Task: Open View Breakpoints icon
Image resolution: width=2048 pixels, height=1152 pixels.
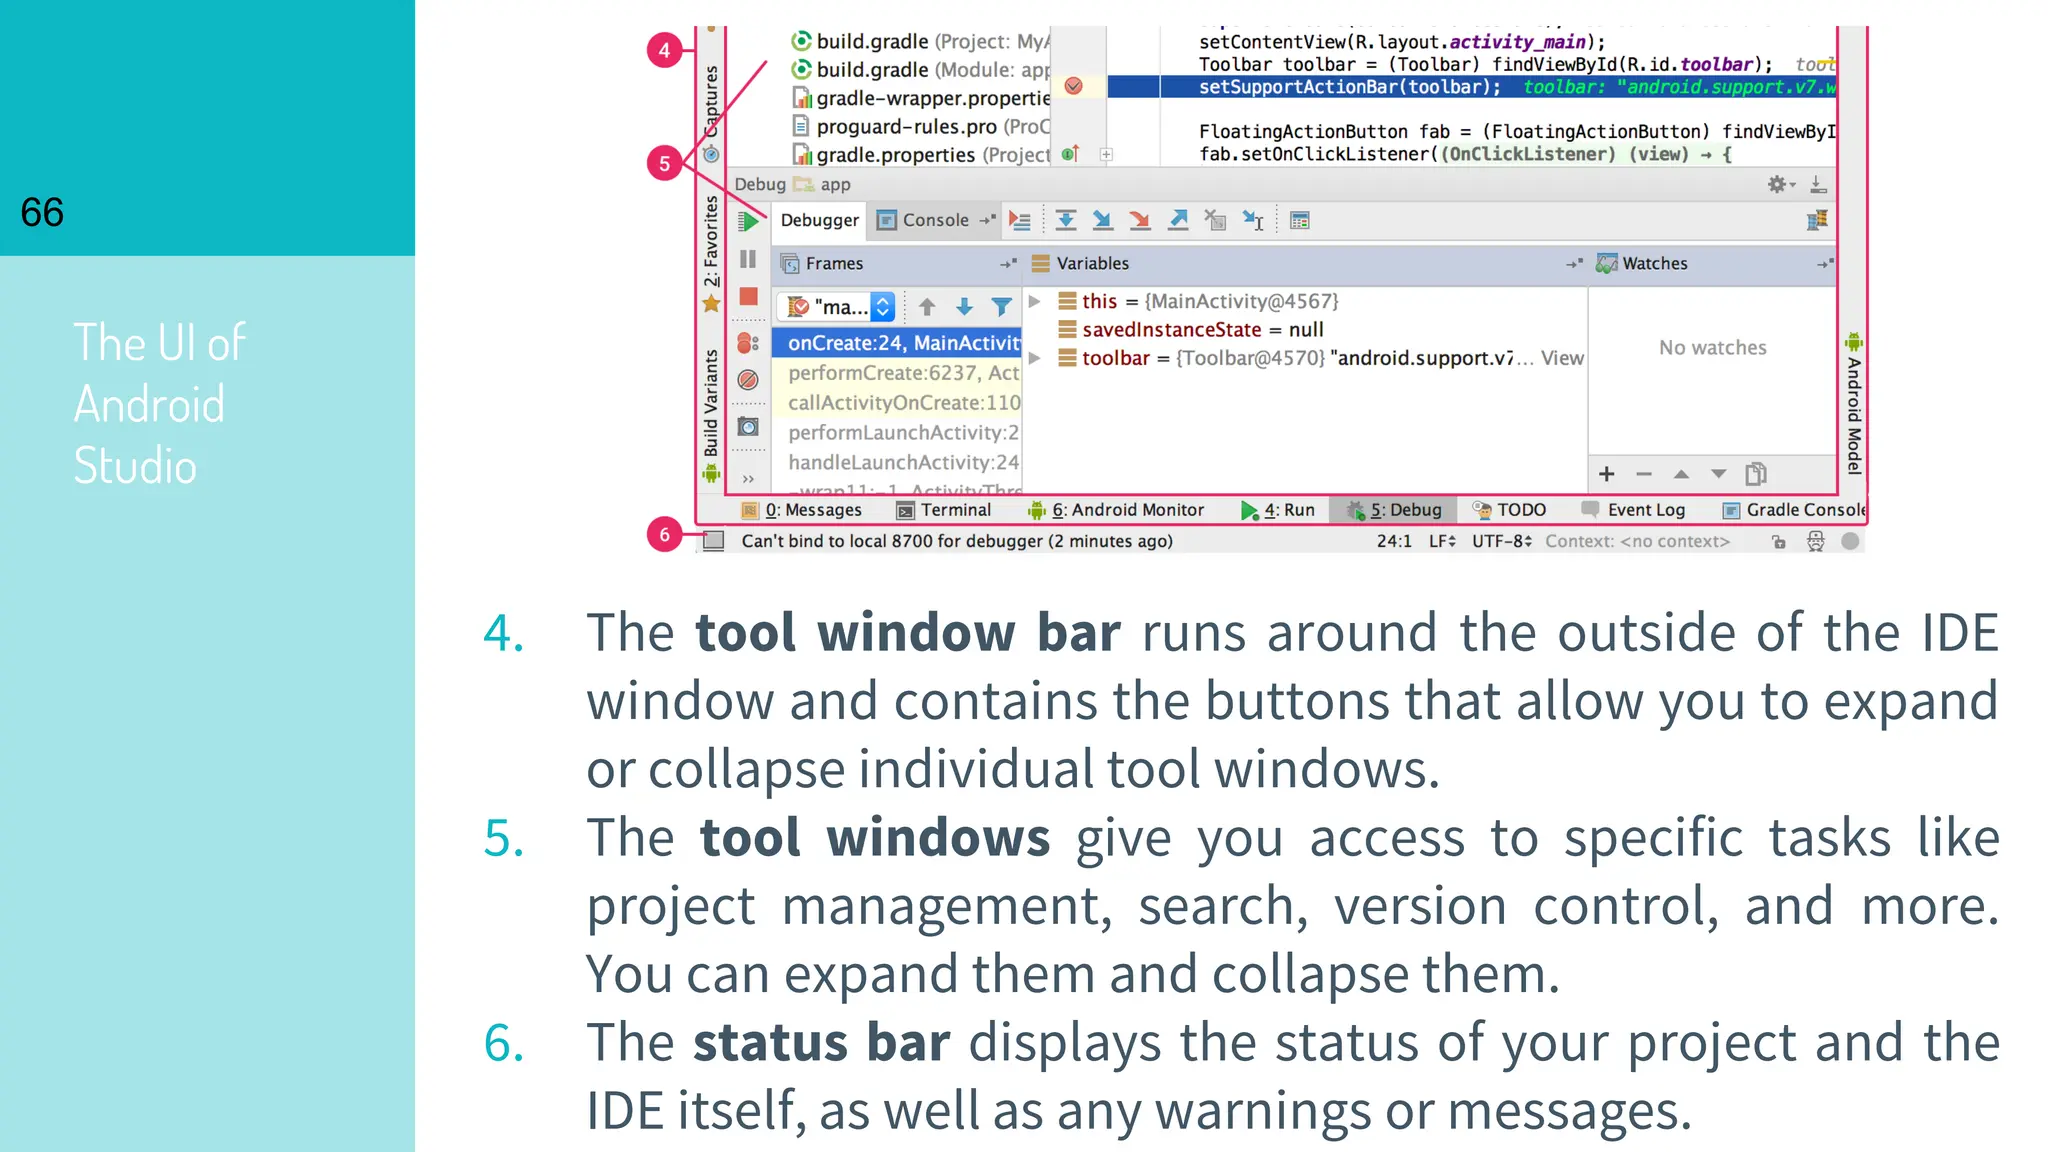Action: (x=748, y=343)
